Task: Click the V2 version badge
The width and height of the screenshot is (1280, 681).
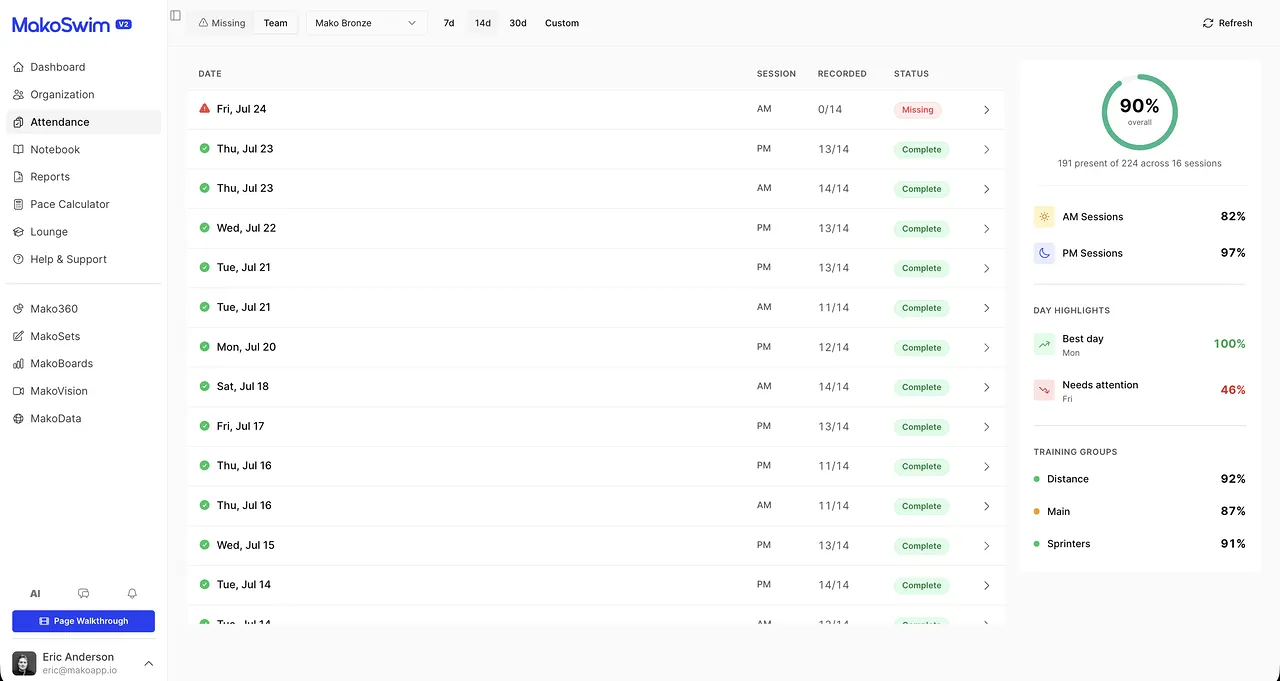Action: coord(124,24)
